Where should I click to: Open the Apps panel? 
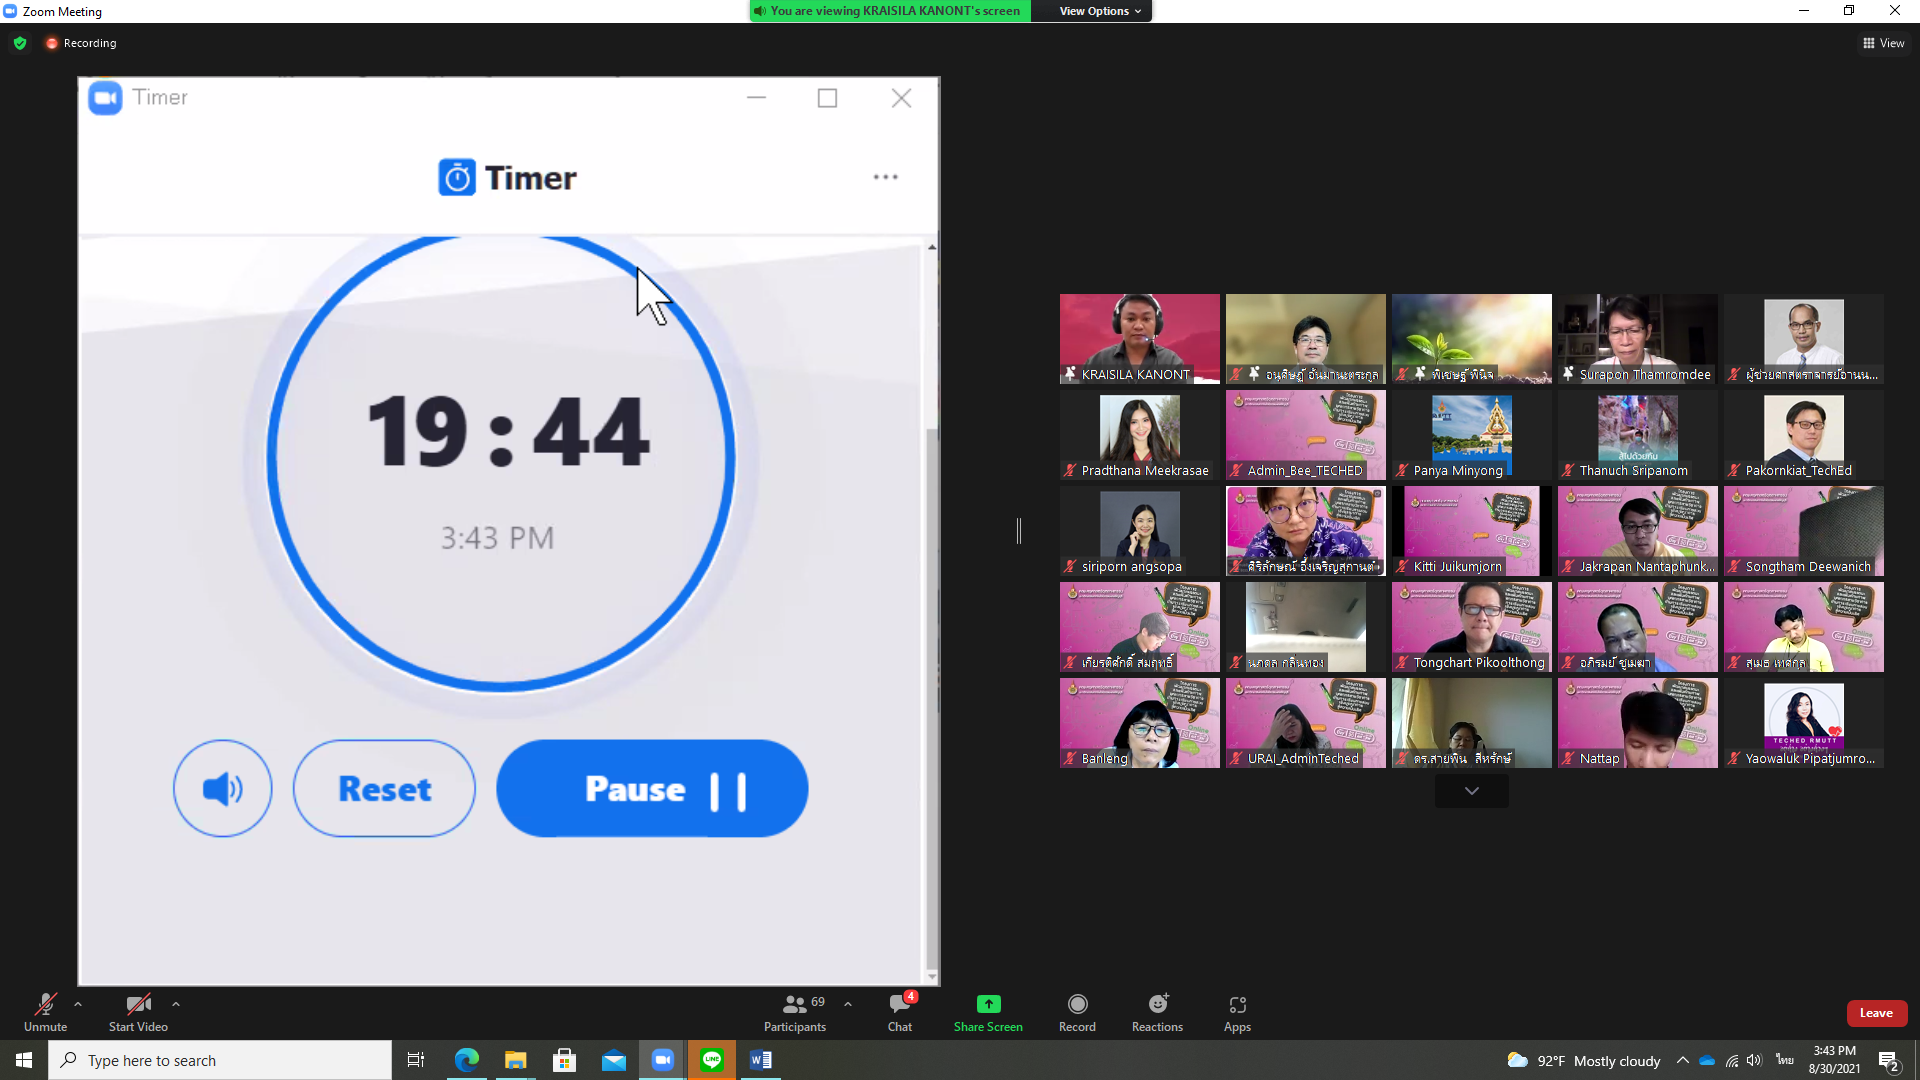(1237, 1012)
